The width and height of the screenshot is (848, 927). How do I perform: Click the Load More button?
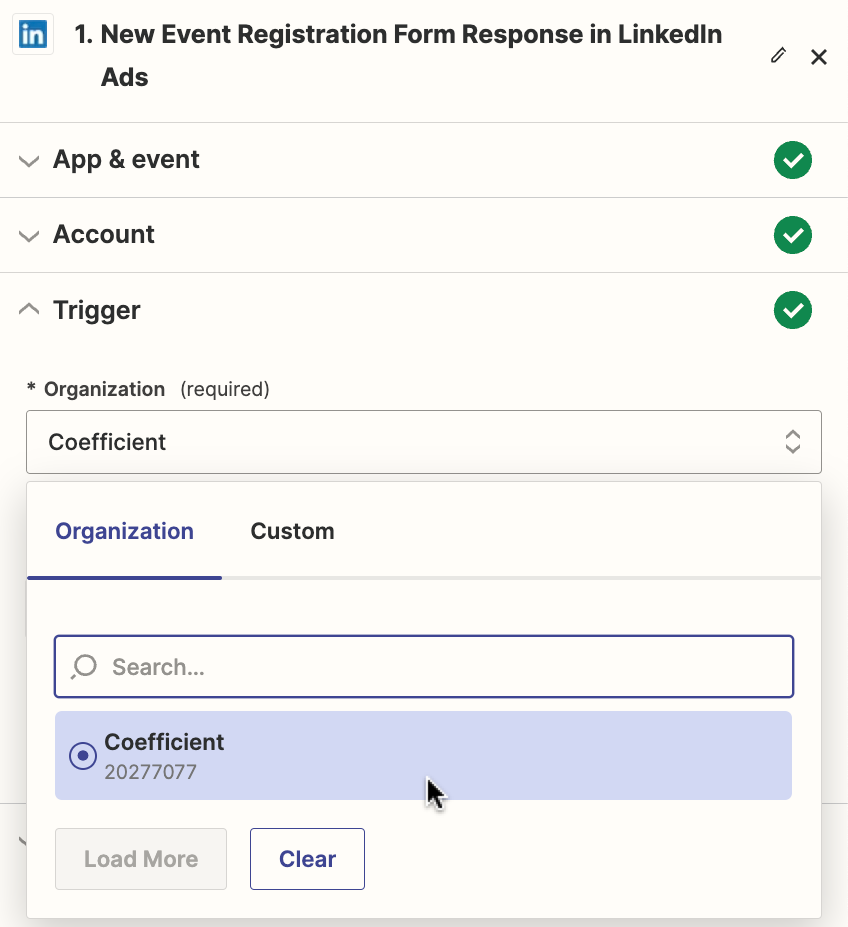[x=141, y=858]
